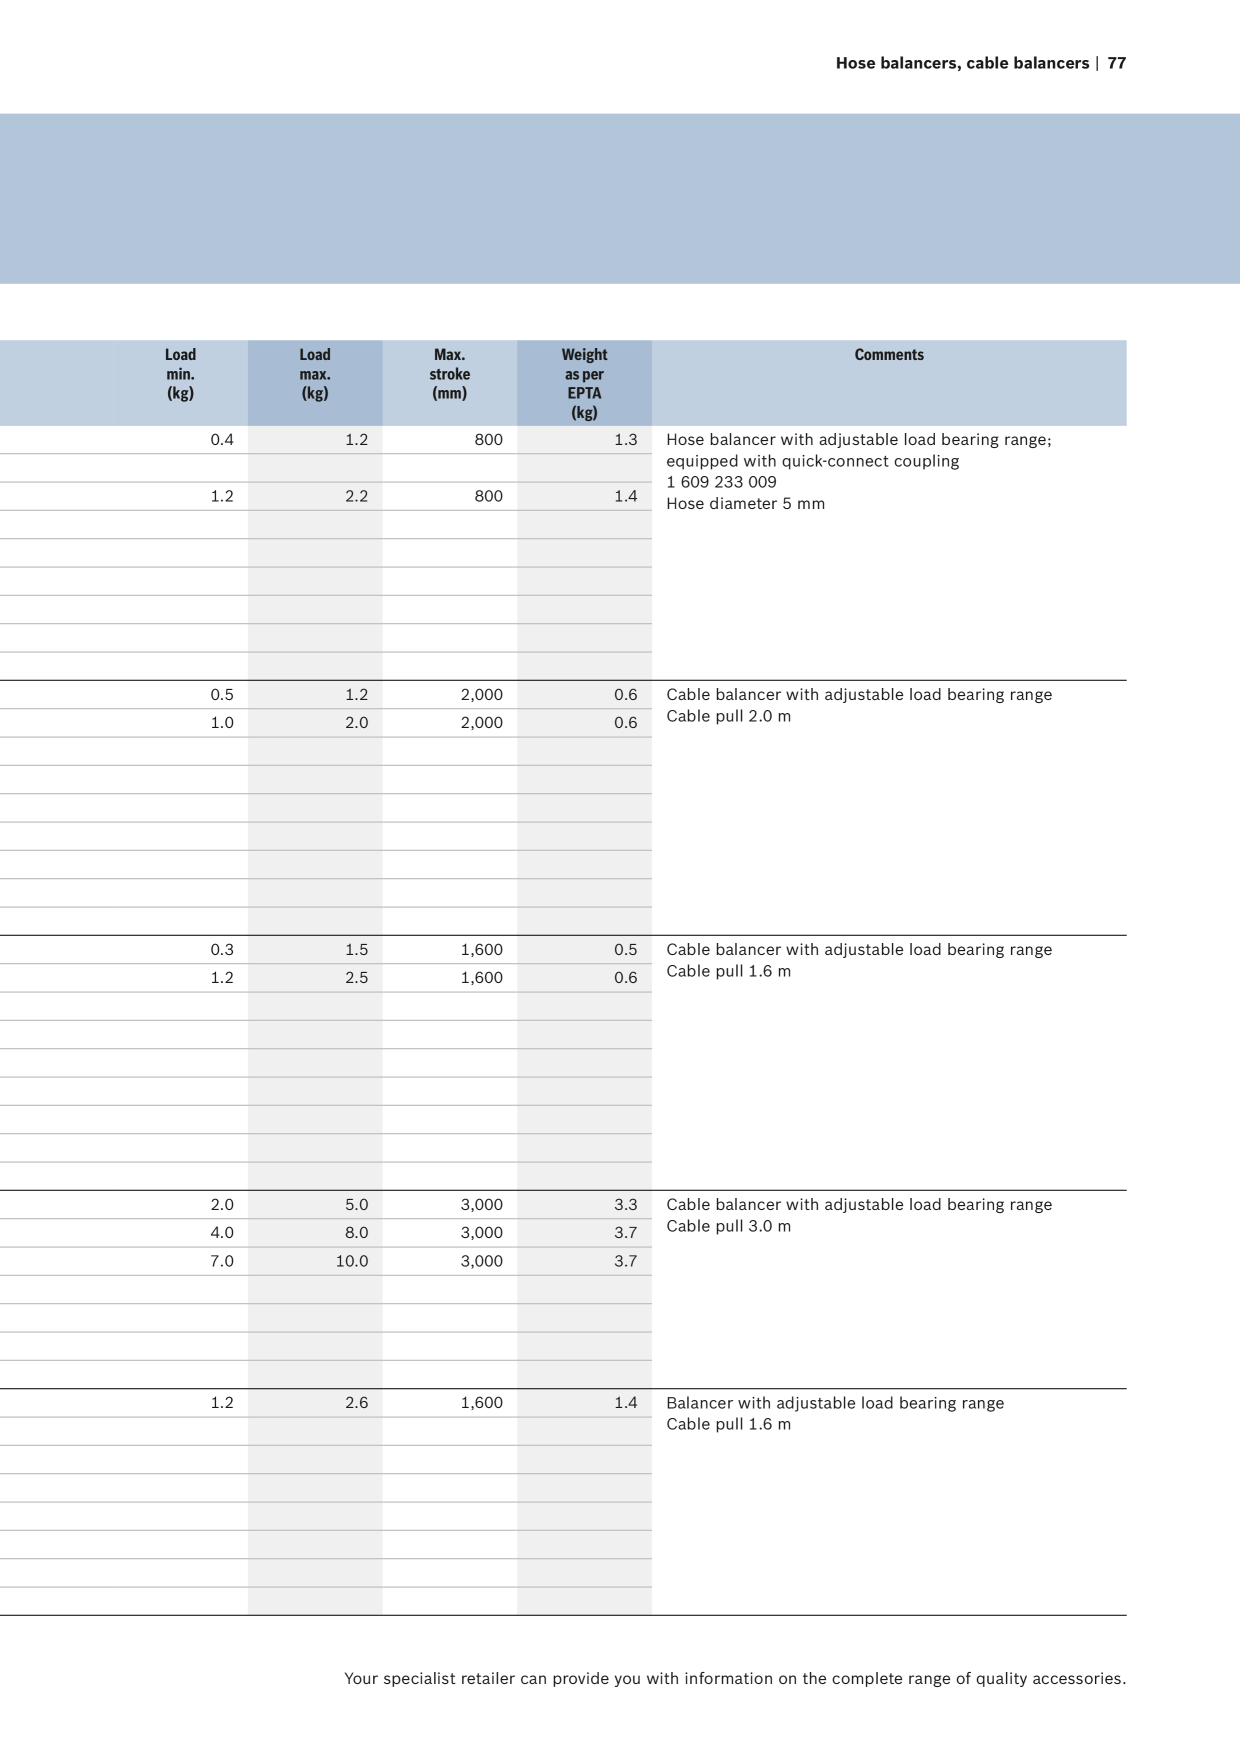The height and width of the screenshot is (1754, 1240).
Task: Click weight 0.5 in the 0.3 load row
Action: [x=626, y=950]
